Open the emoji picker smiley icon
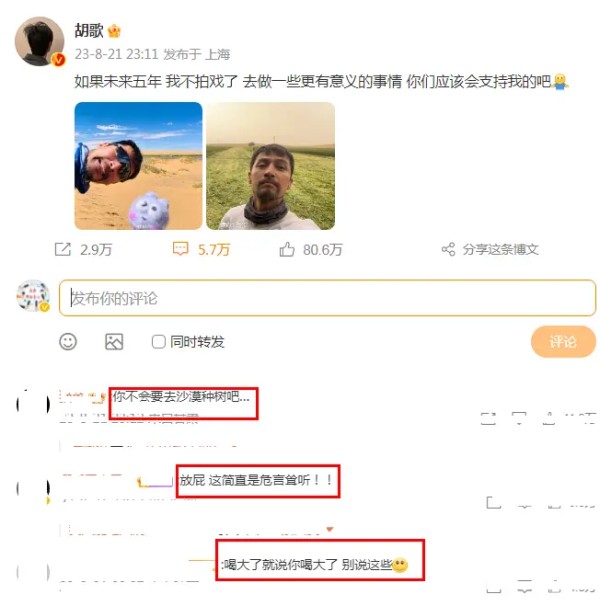600x606 pixels. (x=68, y=342)
